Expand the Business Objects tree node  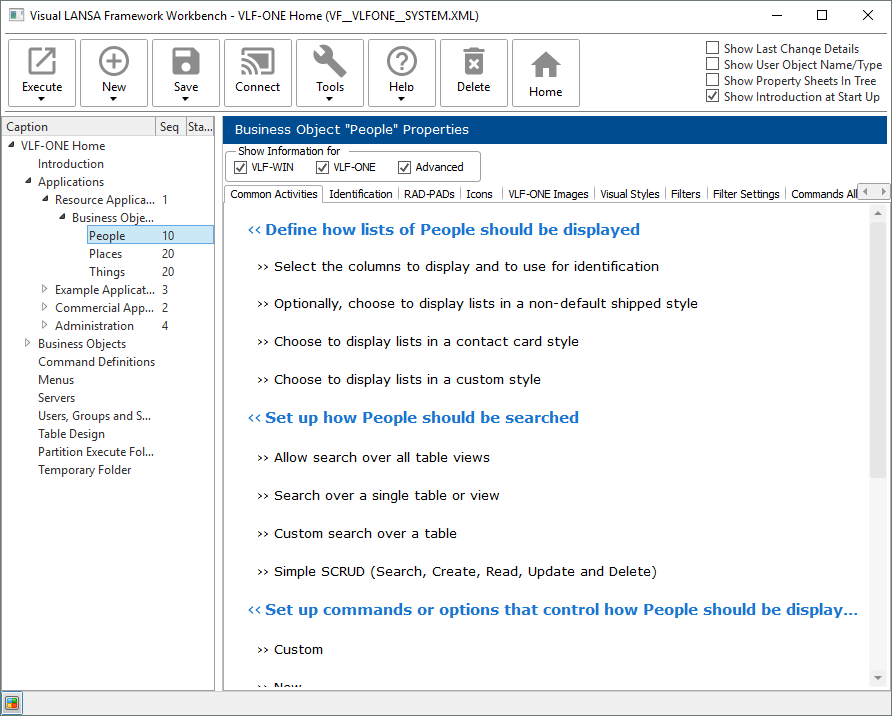28,344
